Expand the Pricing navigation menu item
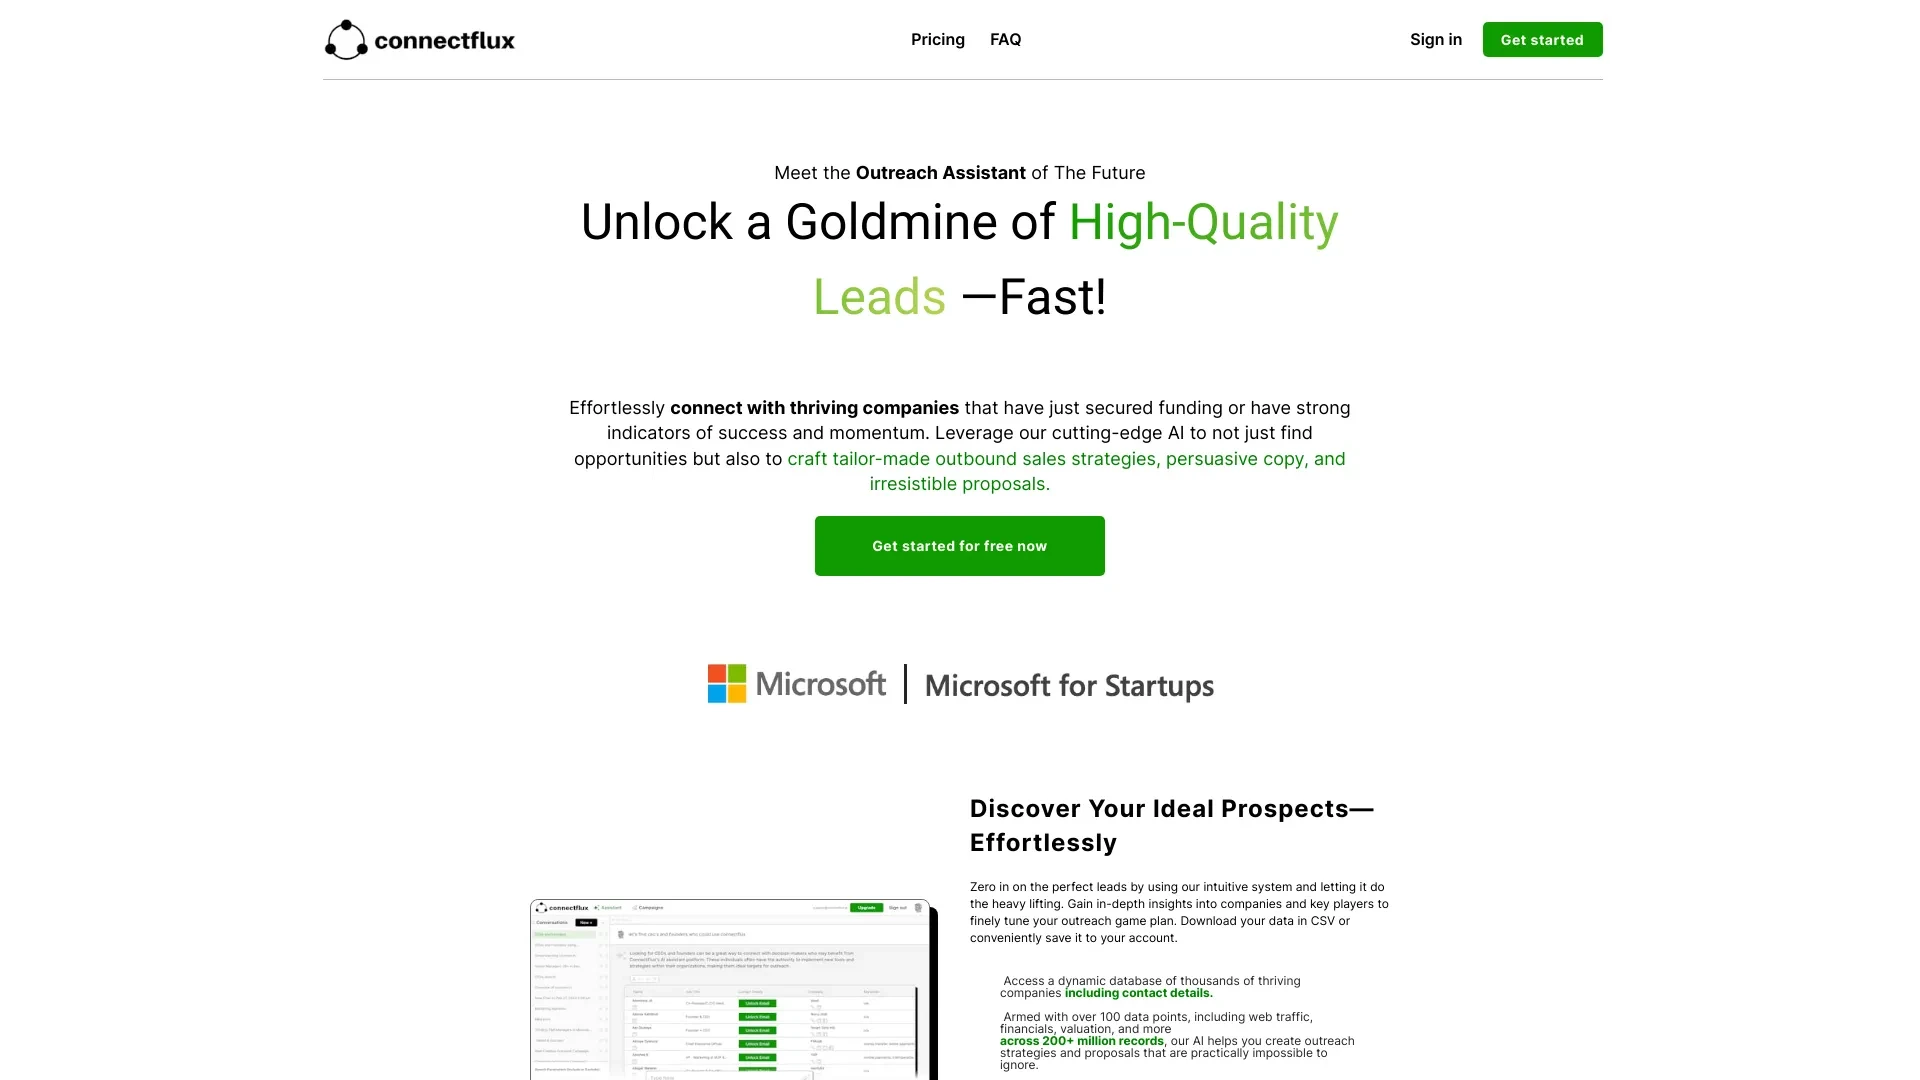Viewport: 1920px width, 1080px height. click(x=938, y=40)
